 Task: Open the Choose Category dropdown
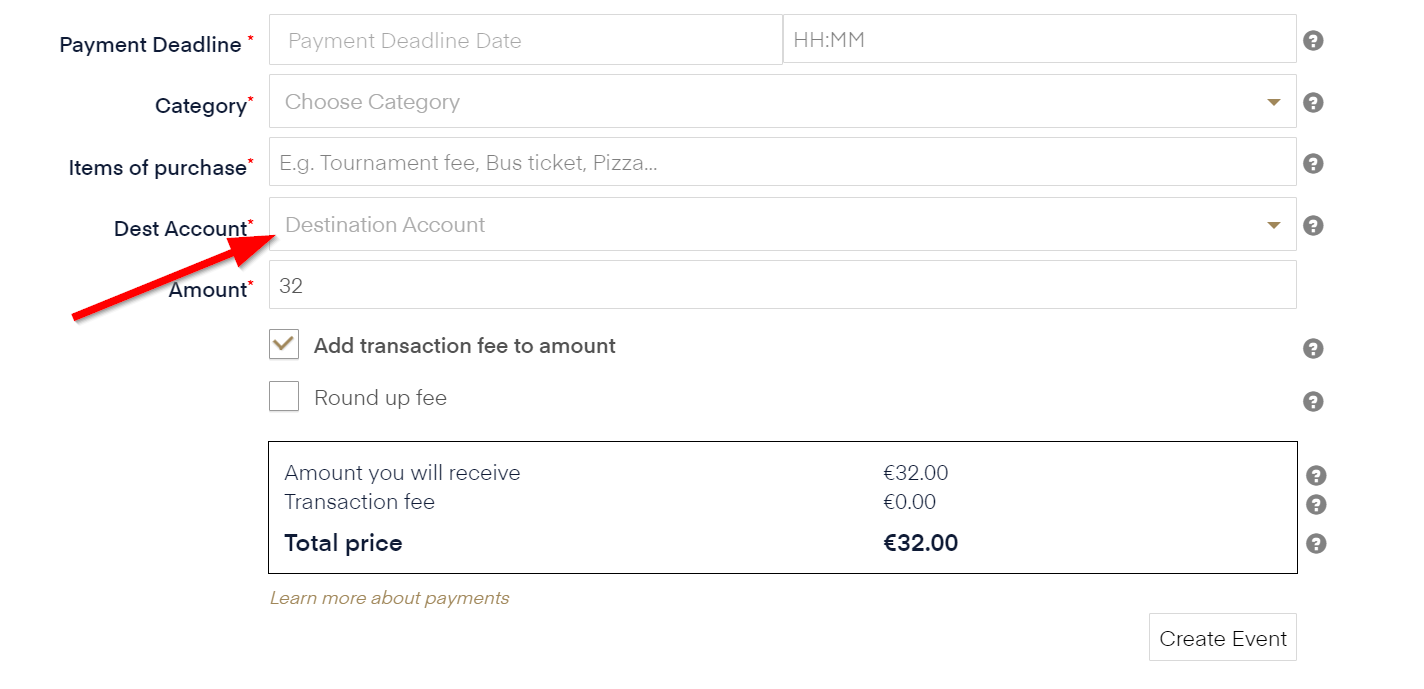click(760, 102)
